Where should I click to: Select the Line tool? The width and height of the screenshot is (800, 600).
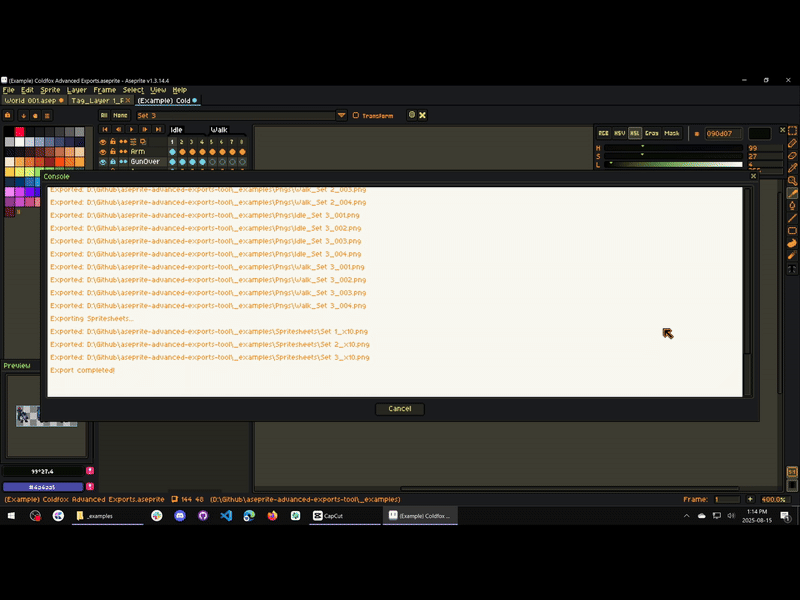(792, 218)
